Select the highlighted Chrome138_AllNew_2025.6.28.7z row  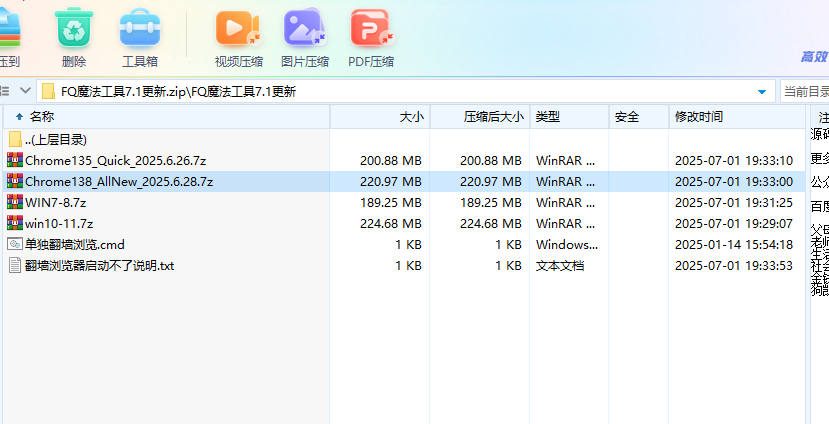404,181
